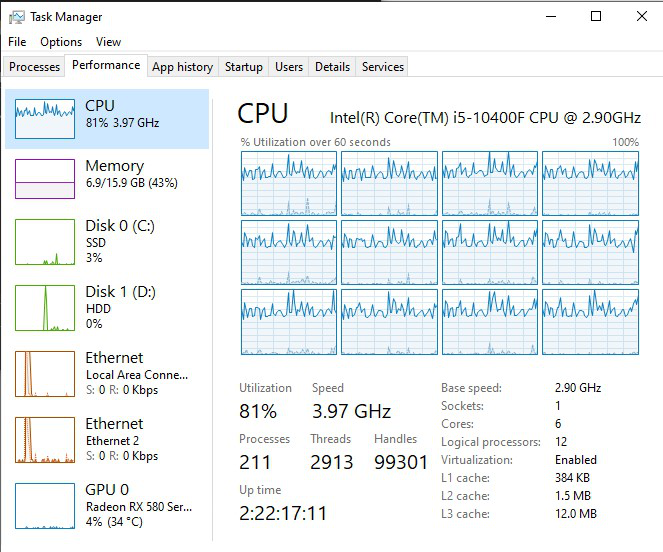Click the last logical processor graph

coord(590,322)
